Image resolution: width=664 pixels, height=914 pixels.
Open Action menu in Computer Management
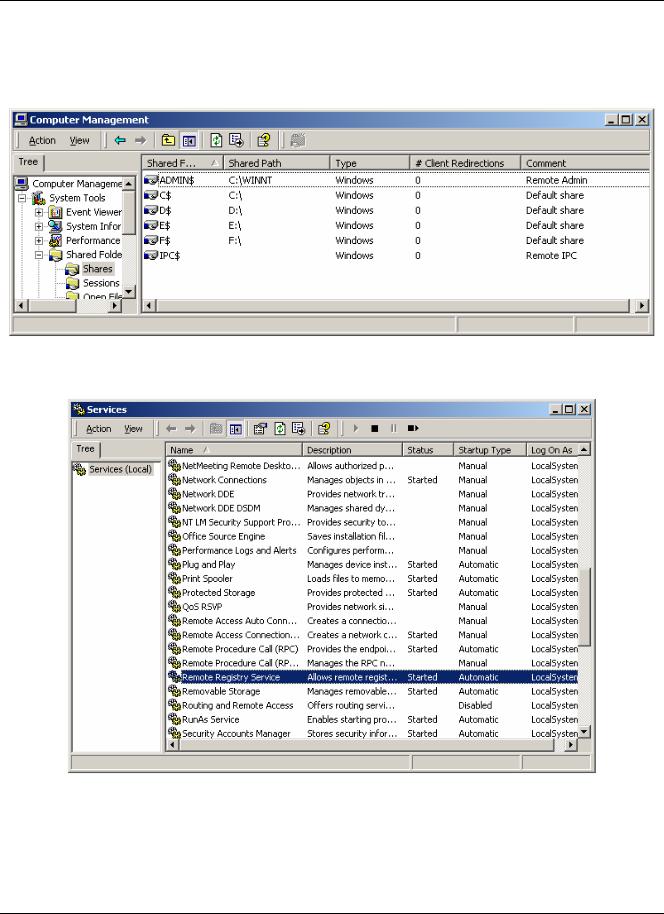coord(42,140)
